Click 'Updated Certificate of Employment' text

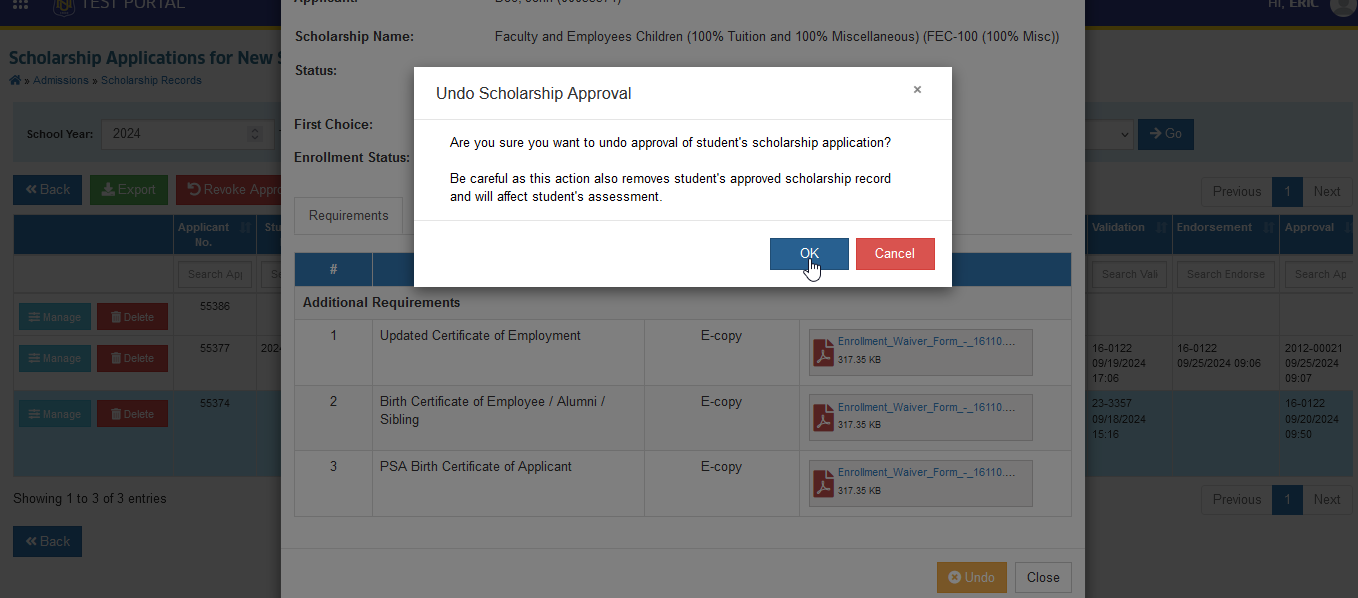(480, 336)
